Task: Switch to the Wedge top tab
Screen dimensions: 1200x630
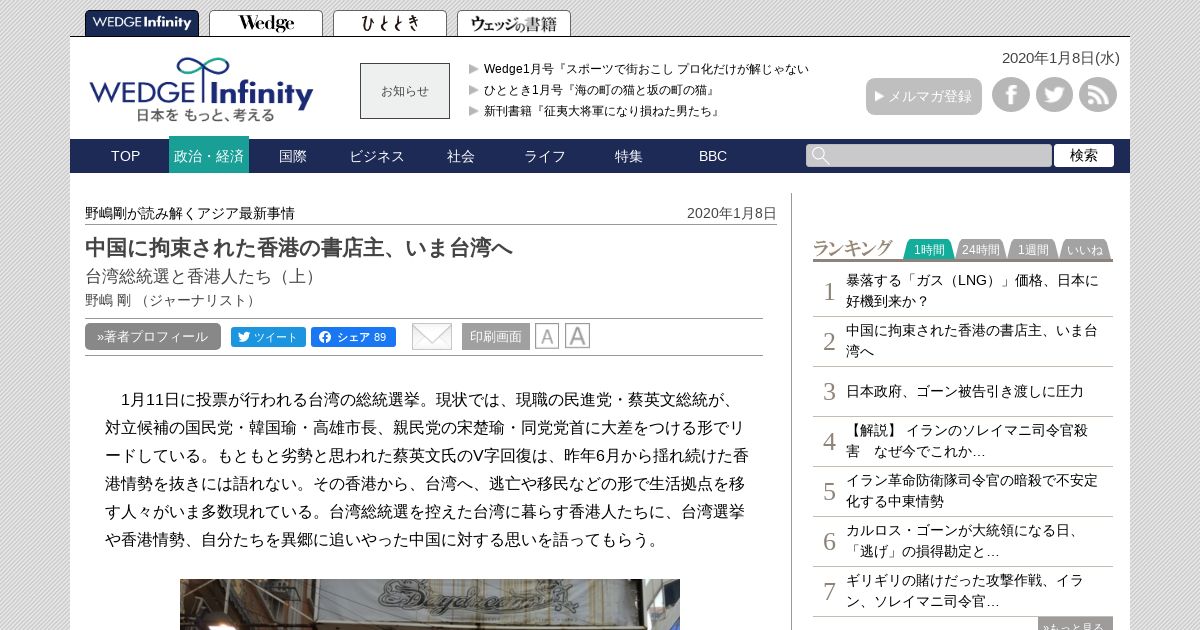Action: click(266, 23)
